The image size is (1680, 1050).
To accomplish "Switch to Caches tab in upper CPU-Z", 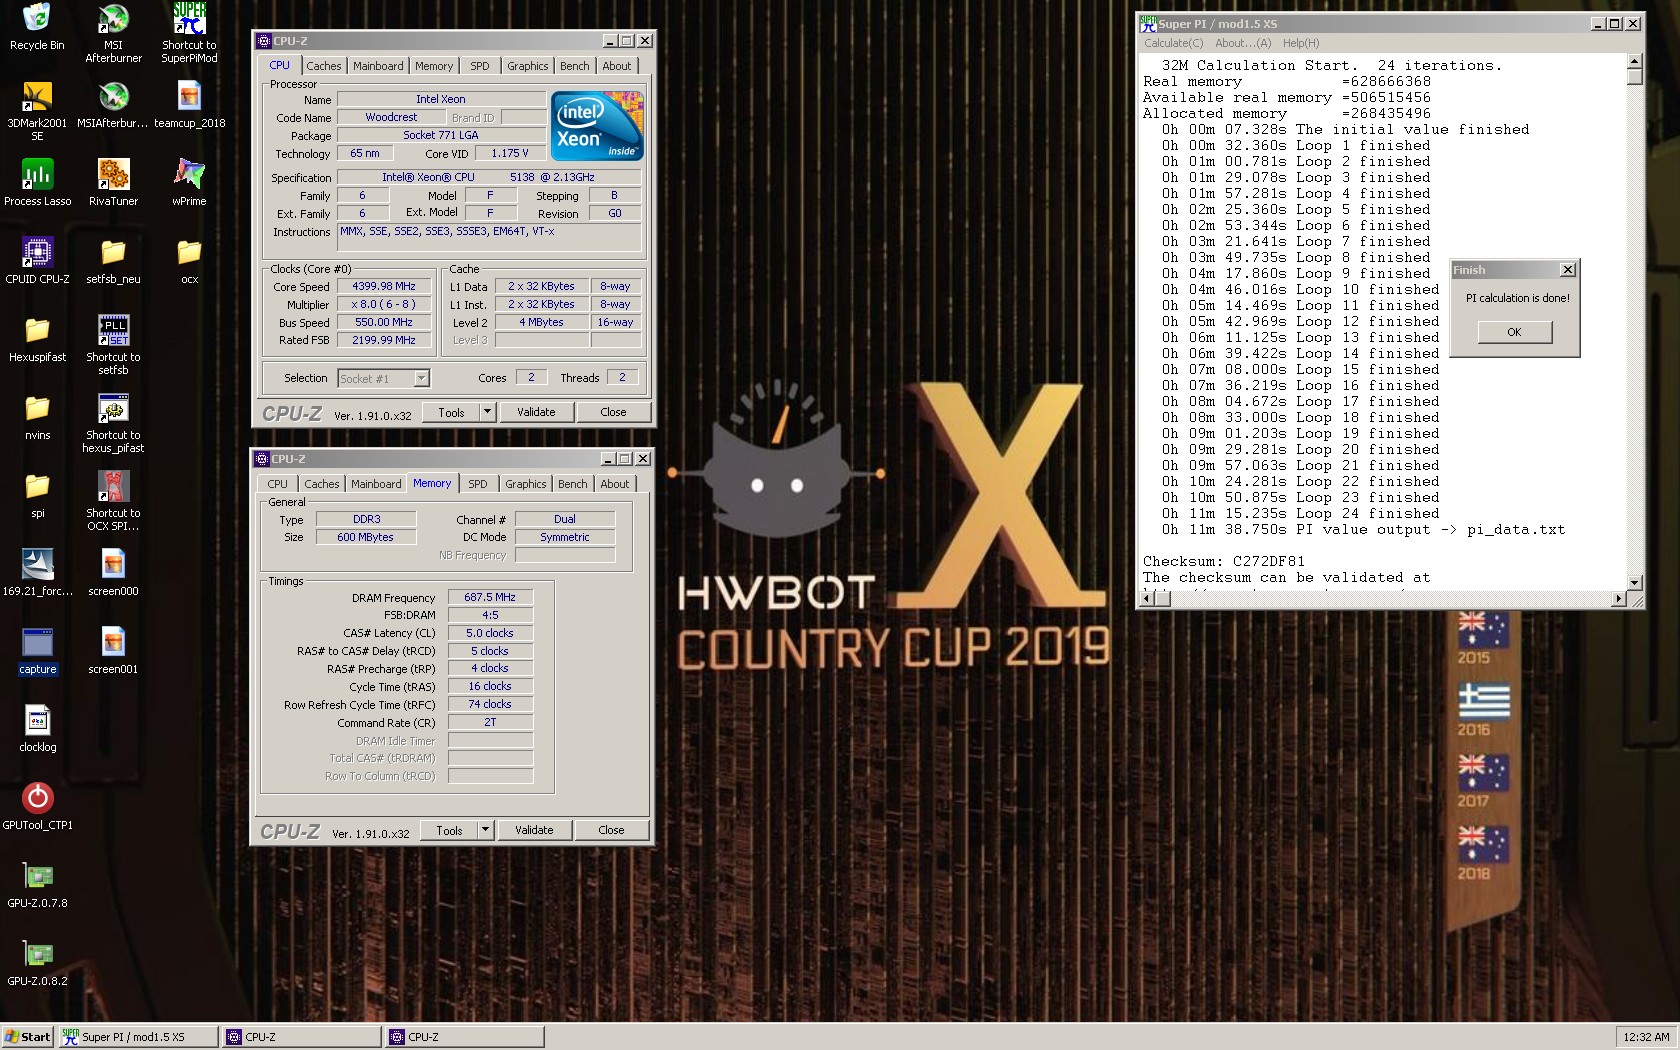I will [x=323, y=66].
